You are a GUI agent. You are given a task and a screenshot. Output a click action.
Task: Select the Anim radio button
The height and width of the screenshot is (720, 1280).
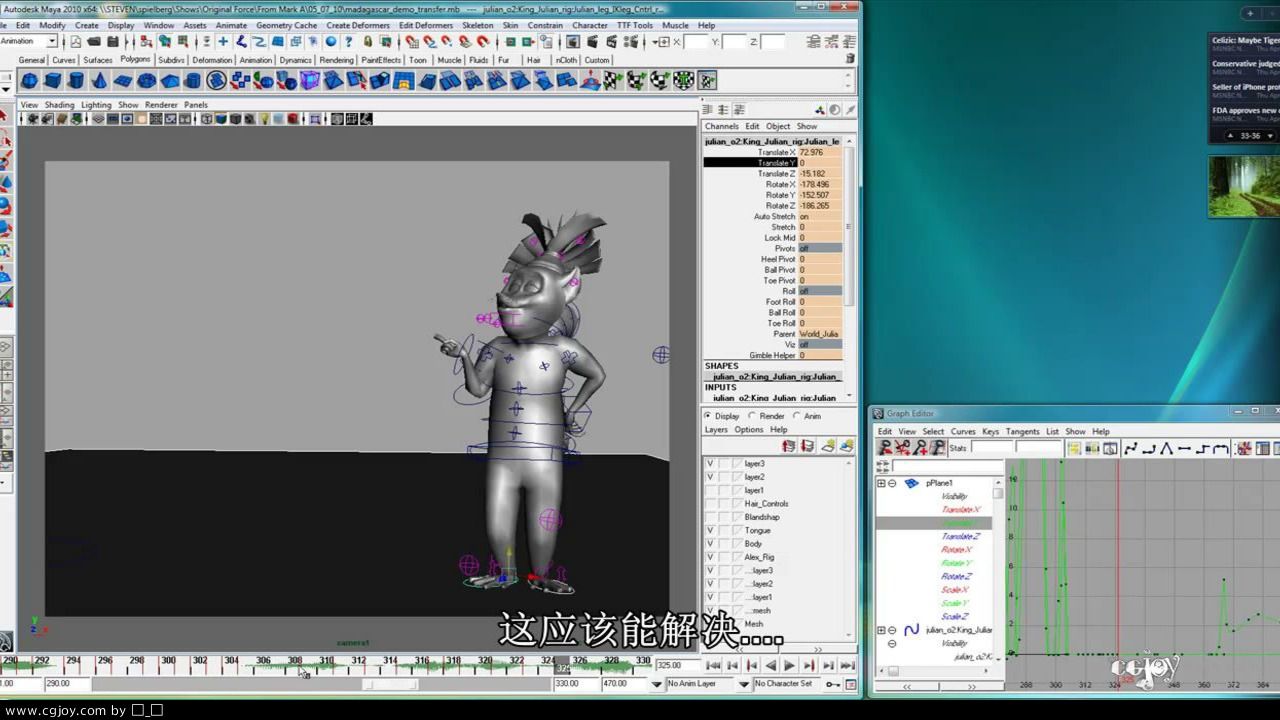[796, 416]
